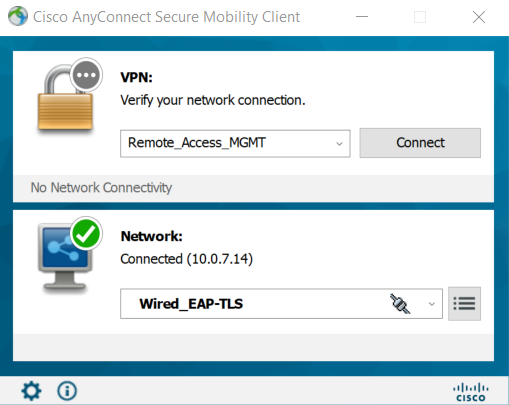
Task: Click the green checkmark status badge
Action: 86,234
